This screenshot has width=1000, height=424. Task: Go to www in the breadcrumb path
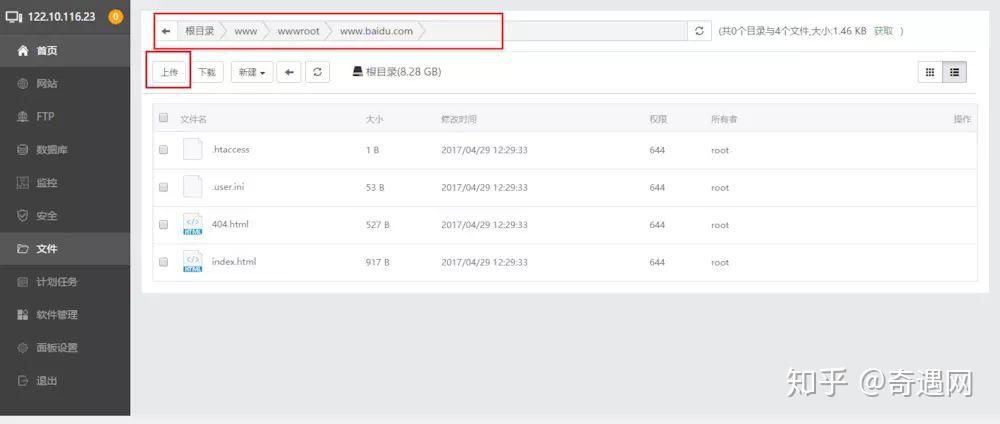[x=246, y=31]
